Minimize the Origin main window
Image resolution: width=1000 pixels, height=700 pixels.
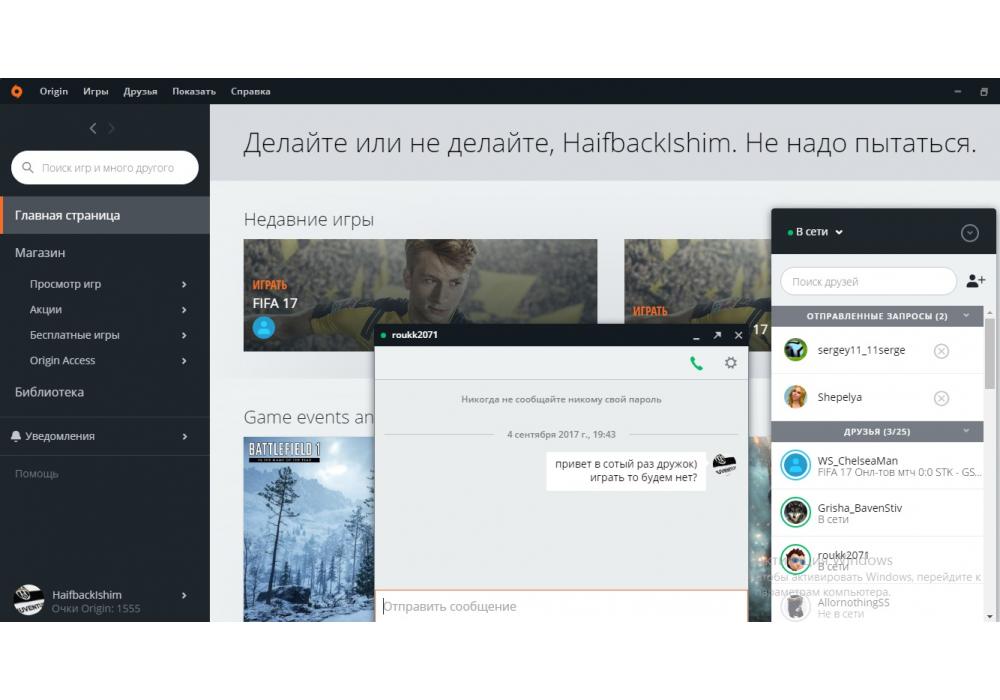click(957, 92)
